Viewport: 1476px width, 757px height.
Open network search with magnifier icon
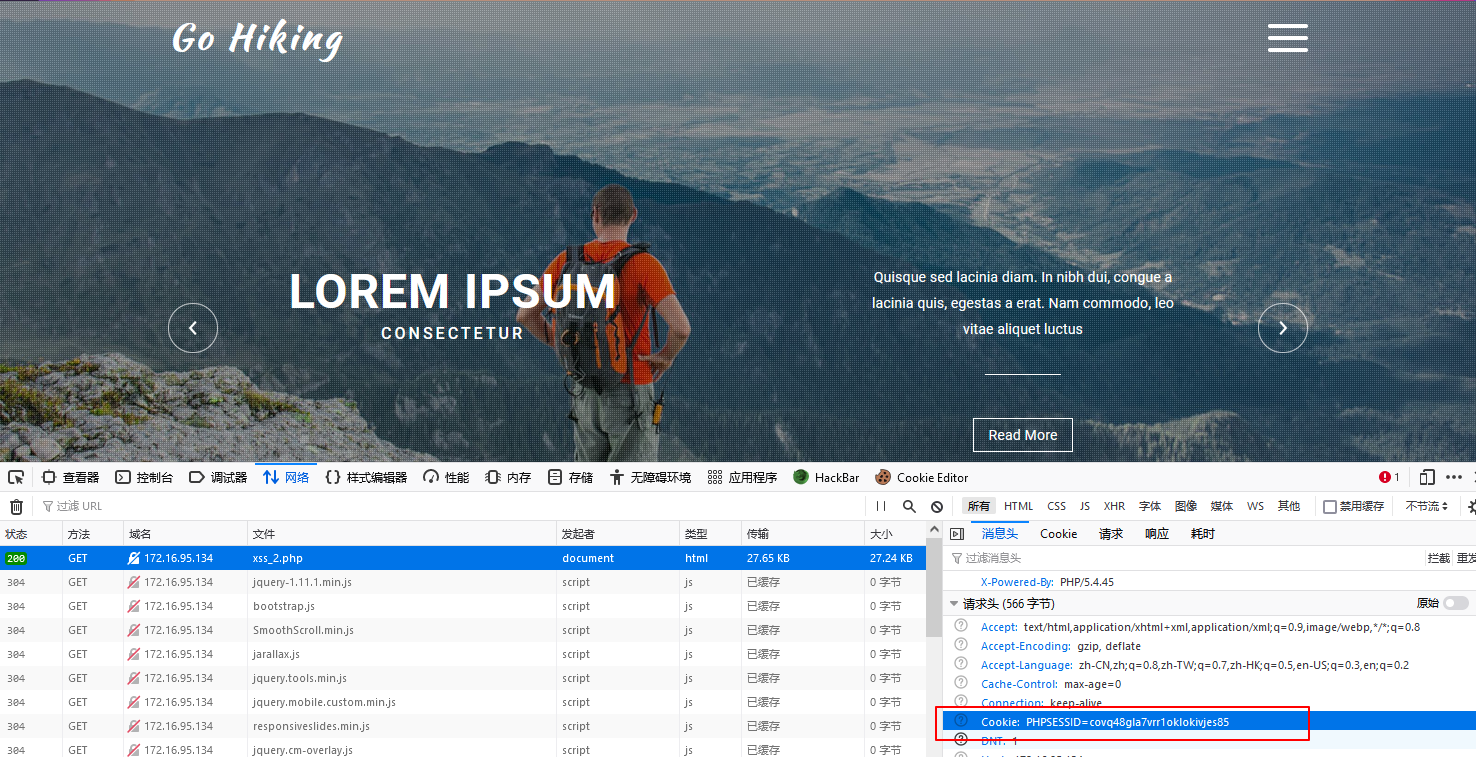[909, 507]
